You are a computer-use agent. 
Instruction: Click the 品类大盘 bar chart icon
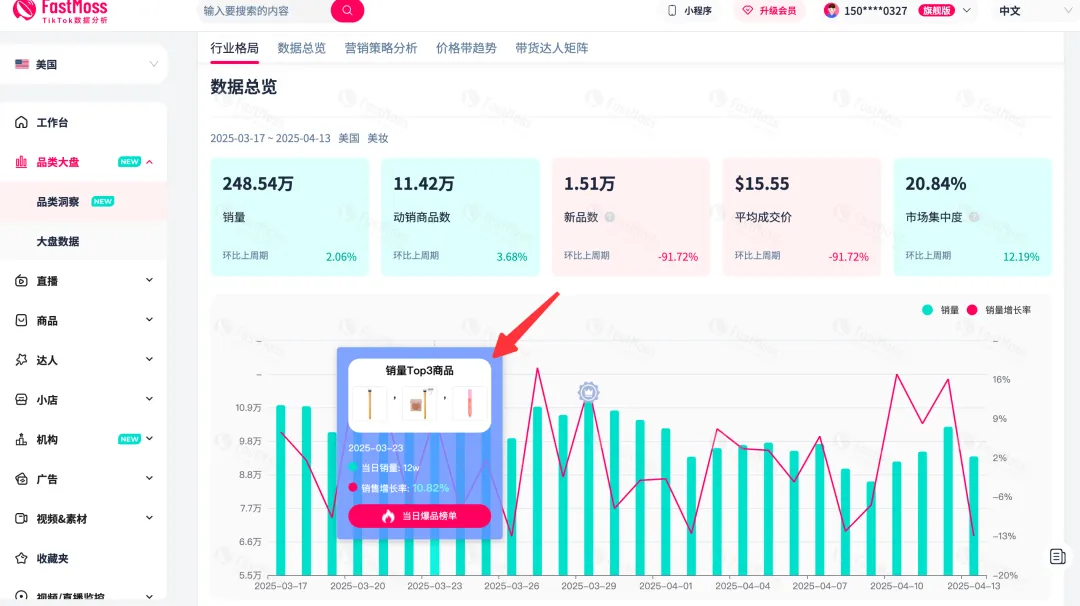[21, 162]
